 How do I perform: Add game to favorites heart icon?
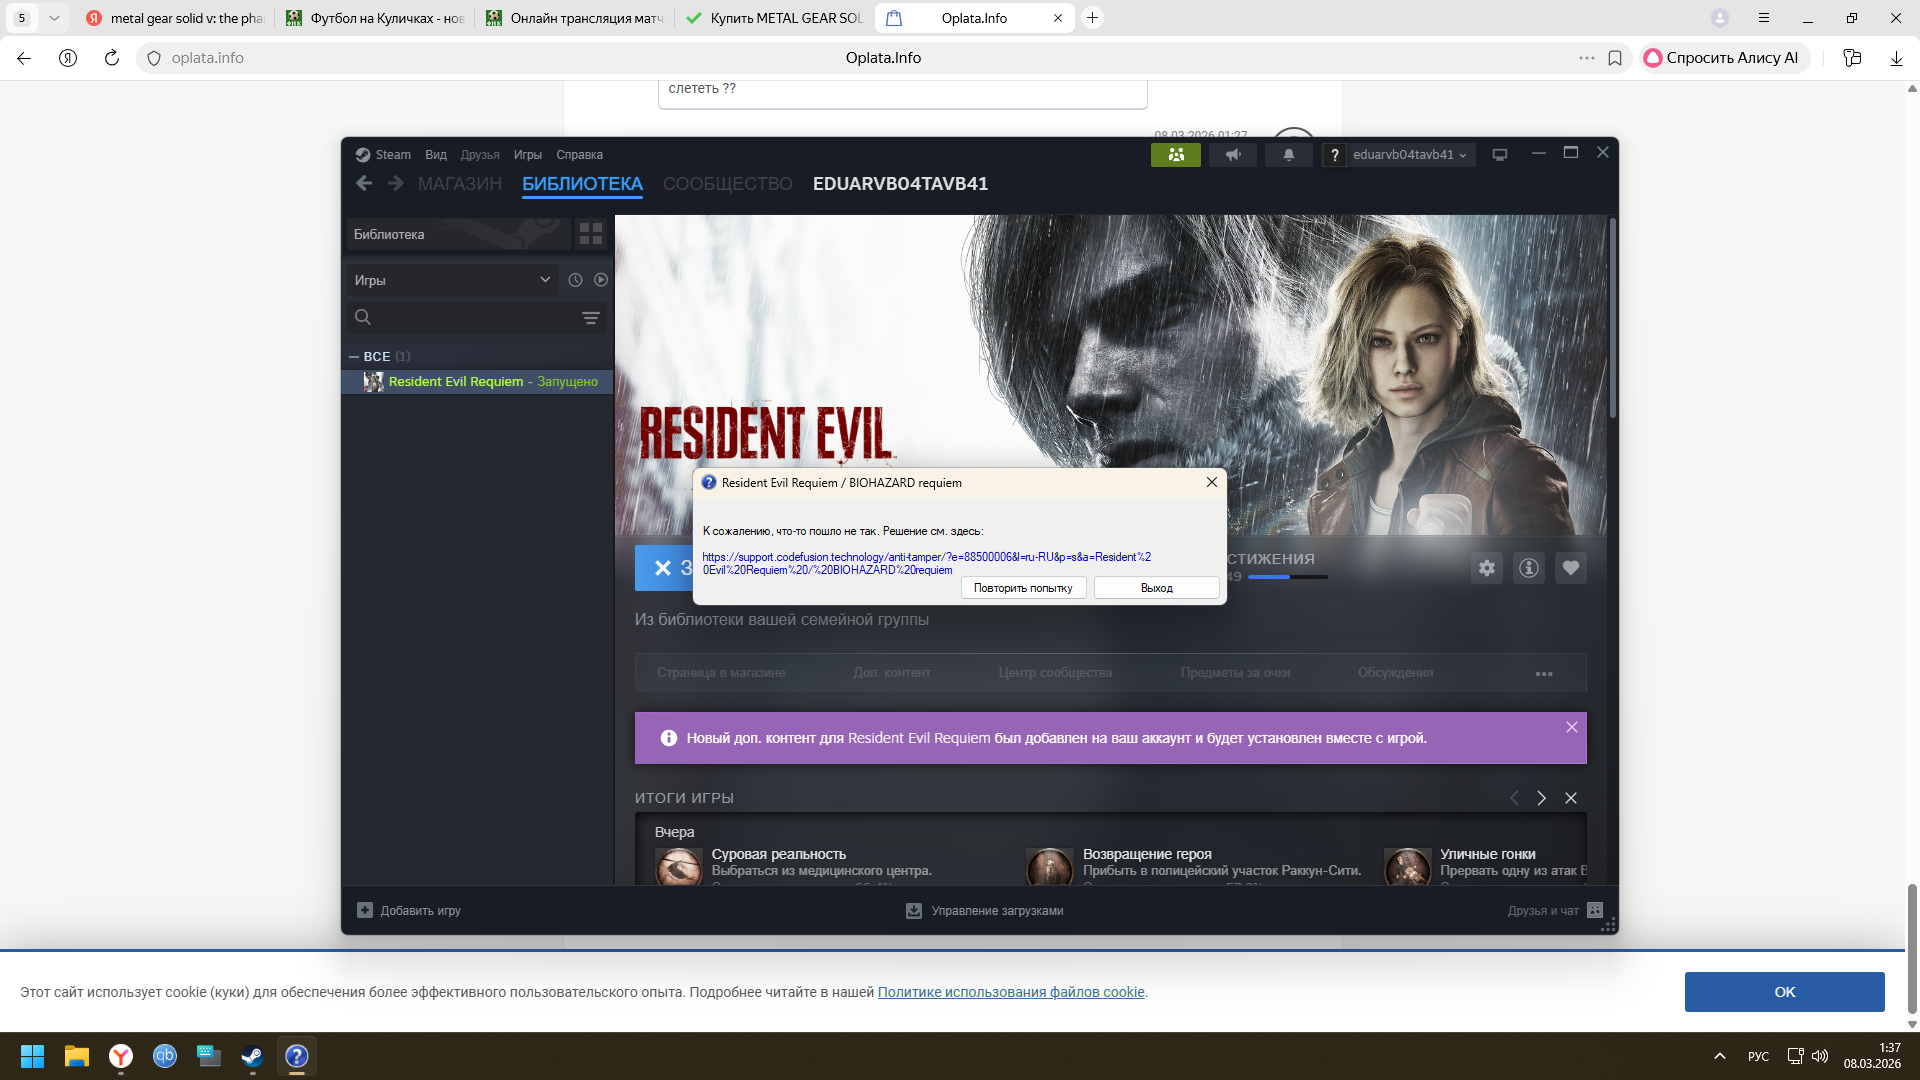[x=1570, y=568]
